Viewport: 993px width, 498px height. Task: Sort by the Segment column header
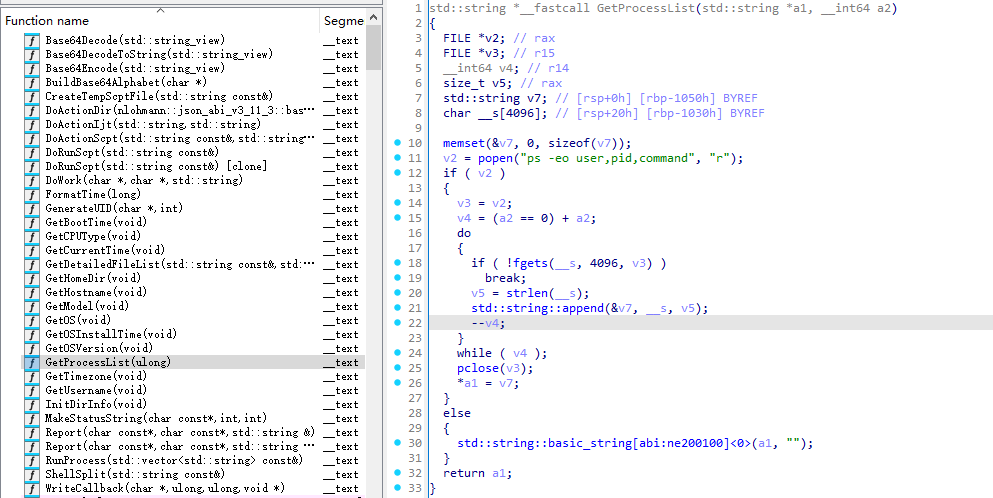tap(343, 20)
